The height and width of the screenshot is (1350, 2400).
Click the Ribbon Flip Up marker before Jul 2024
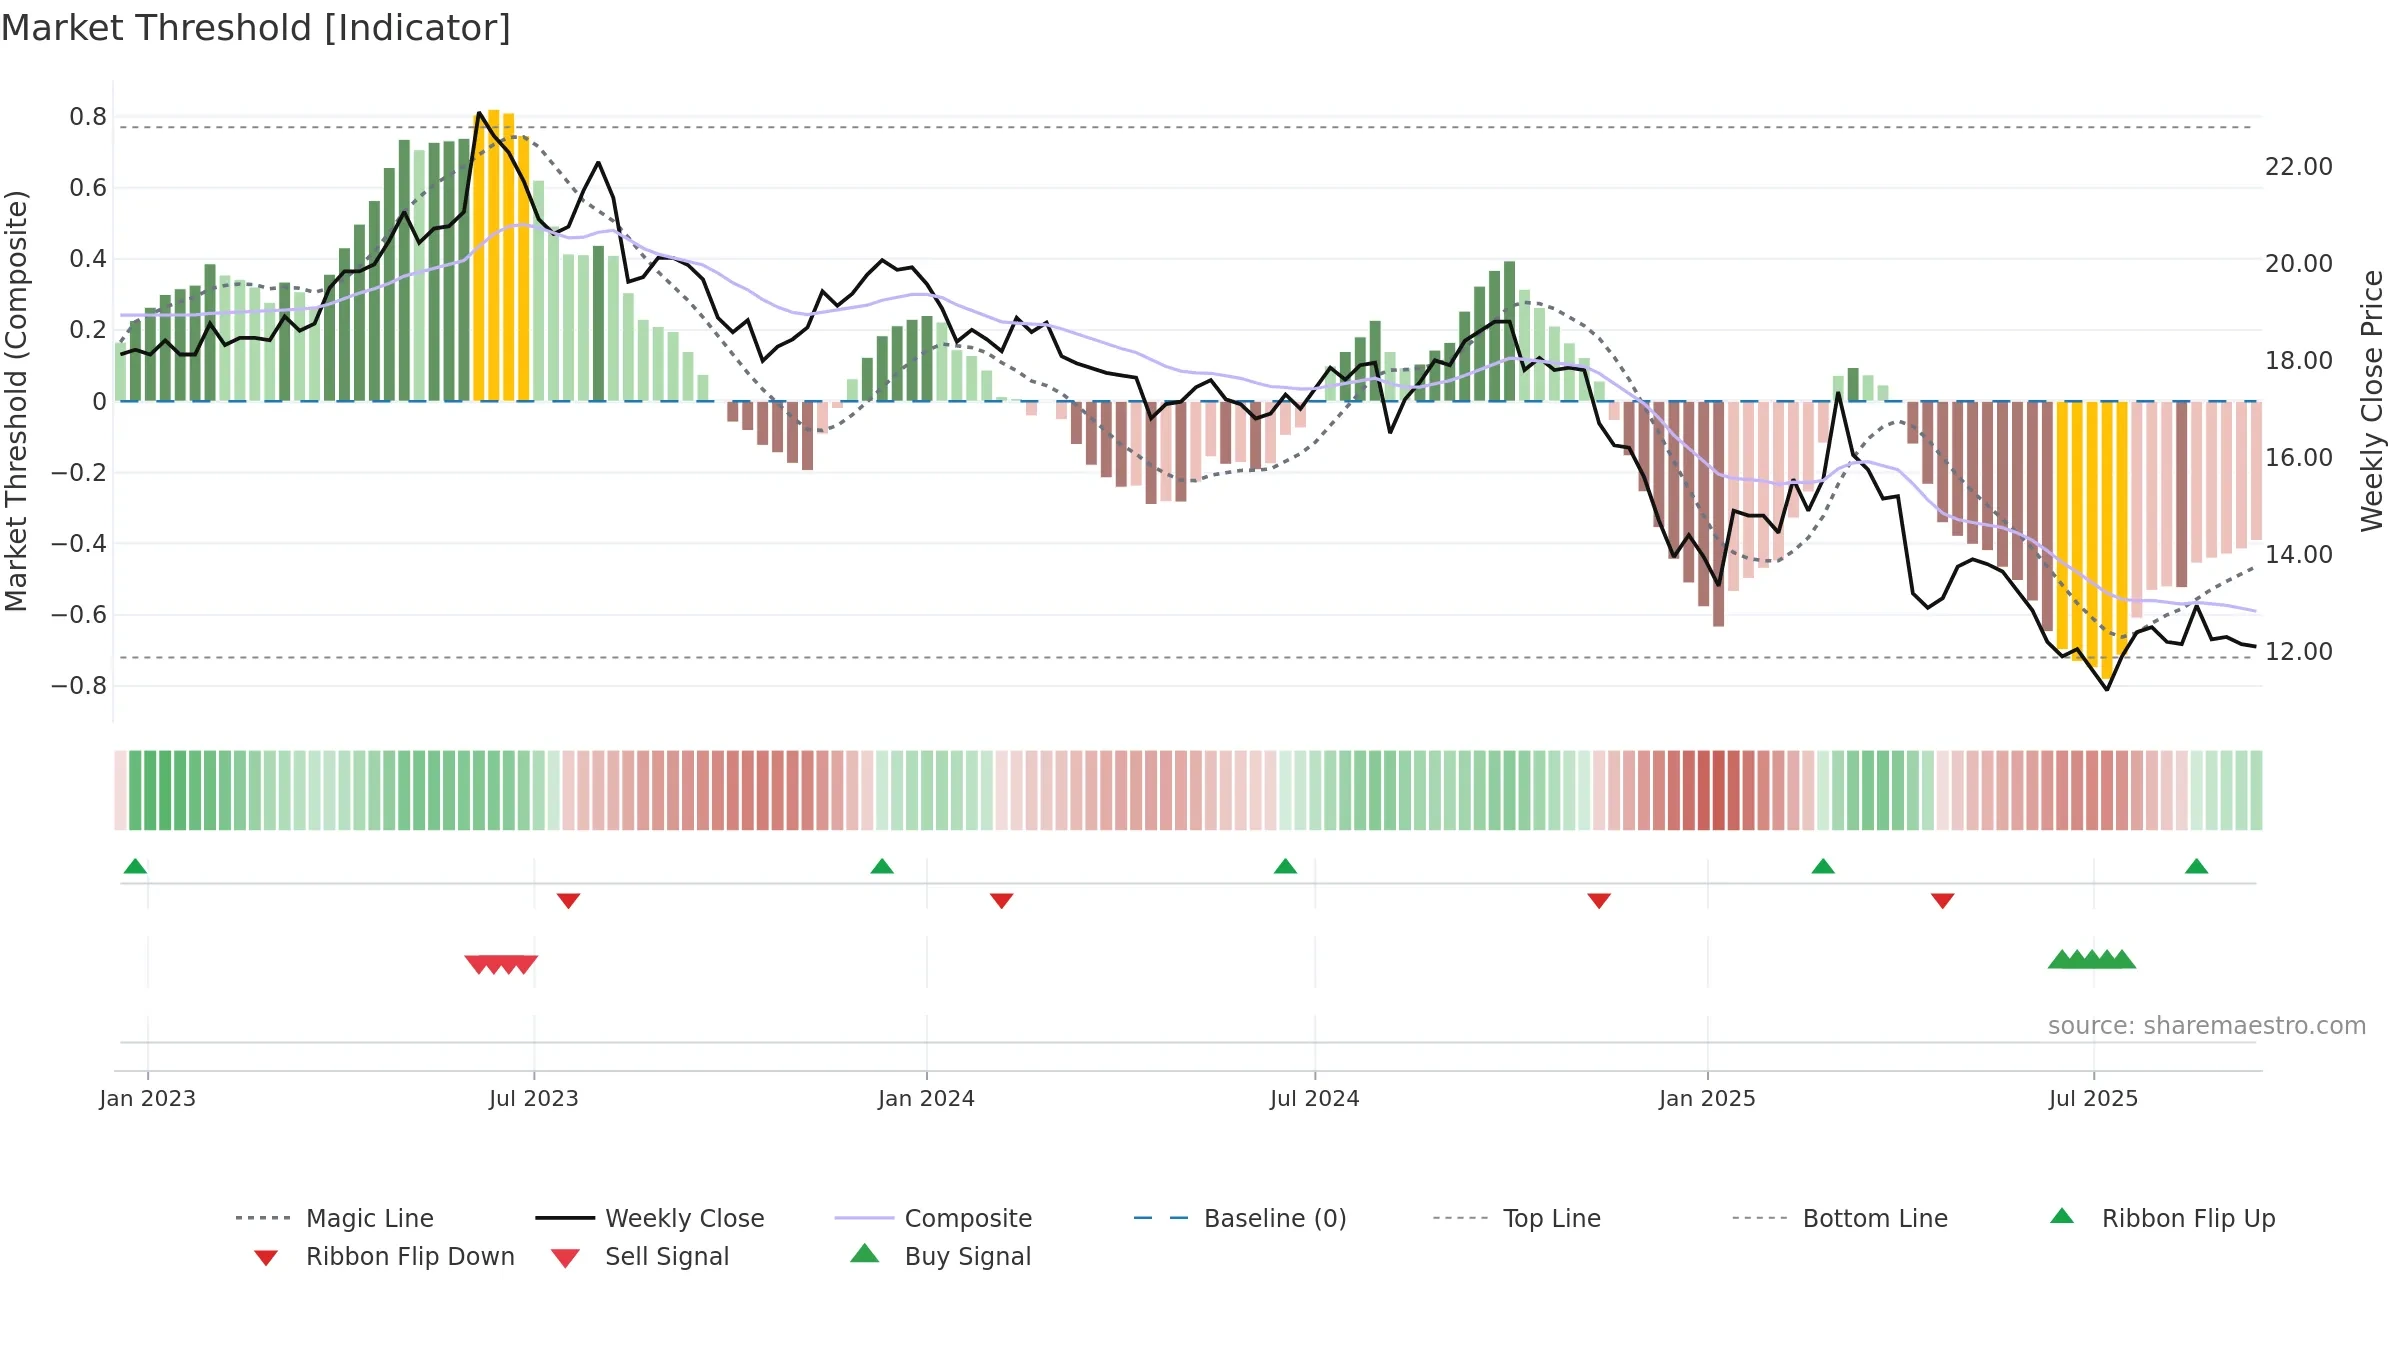[x=1285, y=866]
